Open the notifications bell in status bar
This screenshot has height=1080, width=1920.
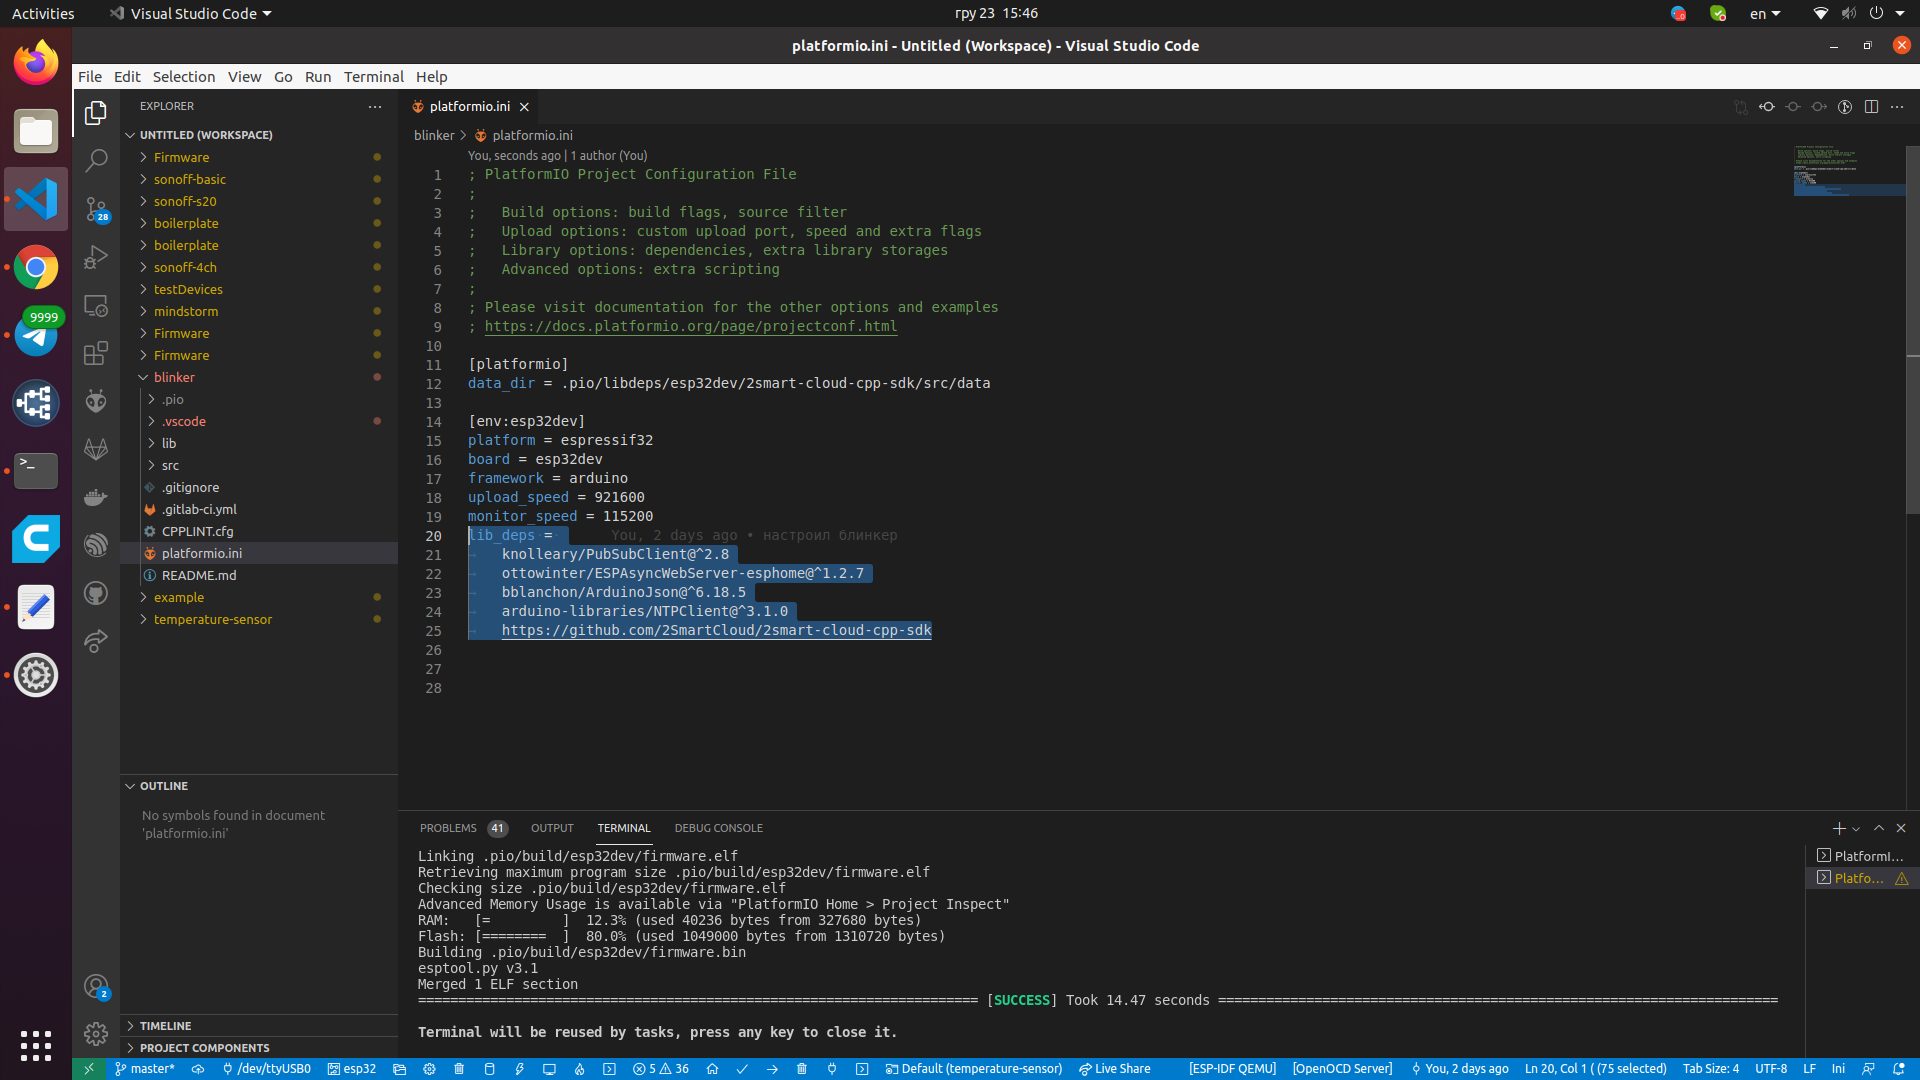1898,1069
